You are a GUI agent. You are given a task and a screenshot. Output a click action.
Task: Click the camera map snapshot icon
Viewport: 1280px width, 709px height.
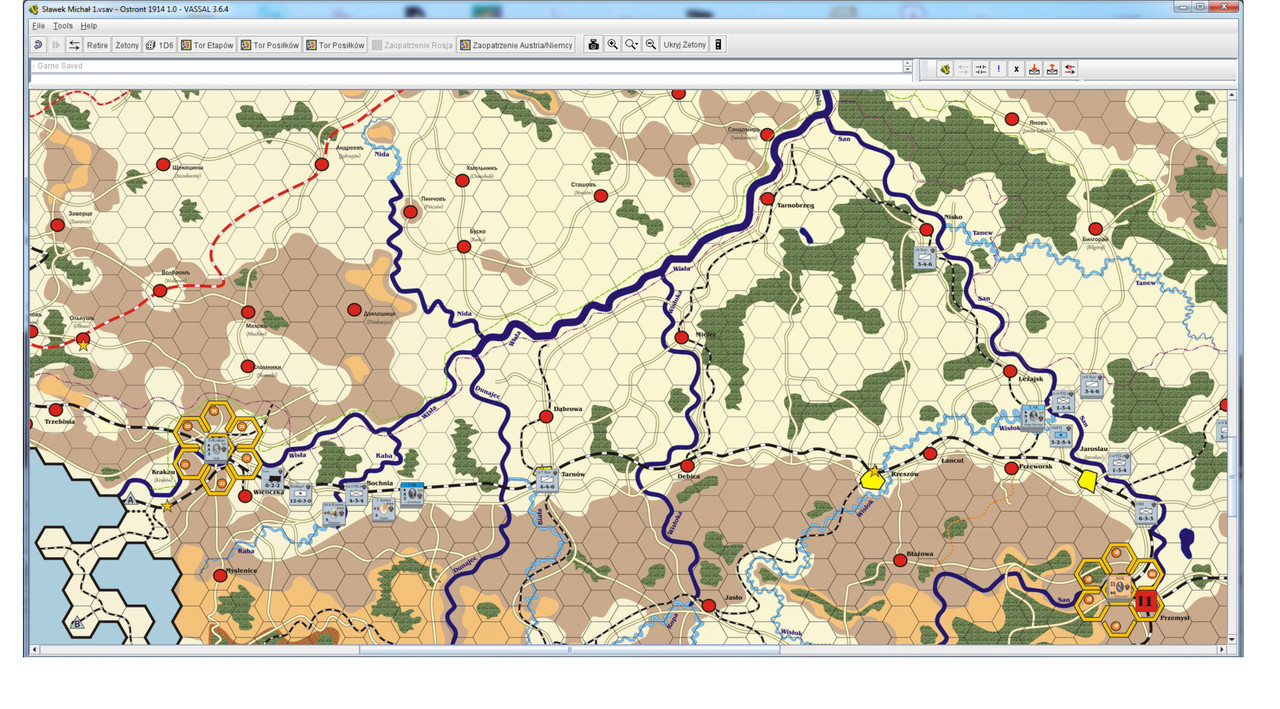(594, 45)
